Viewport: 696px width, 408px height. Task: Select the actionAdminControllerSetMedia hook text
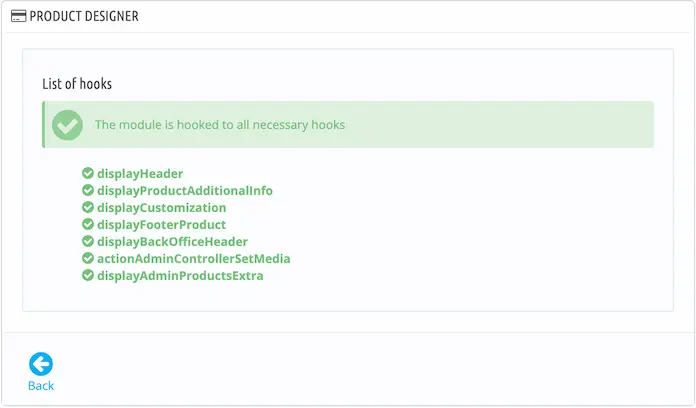click(x=194, y=258)
